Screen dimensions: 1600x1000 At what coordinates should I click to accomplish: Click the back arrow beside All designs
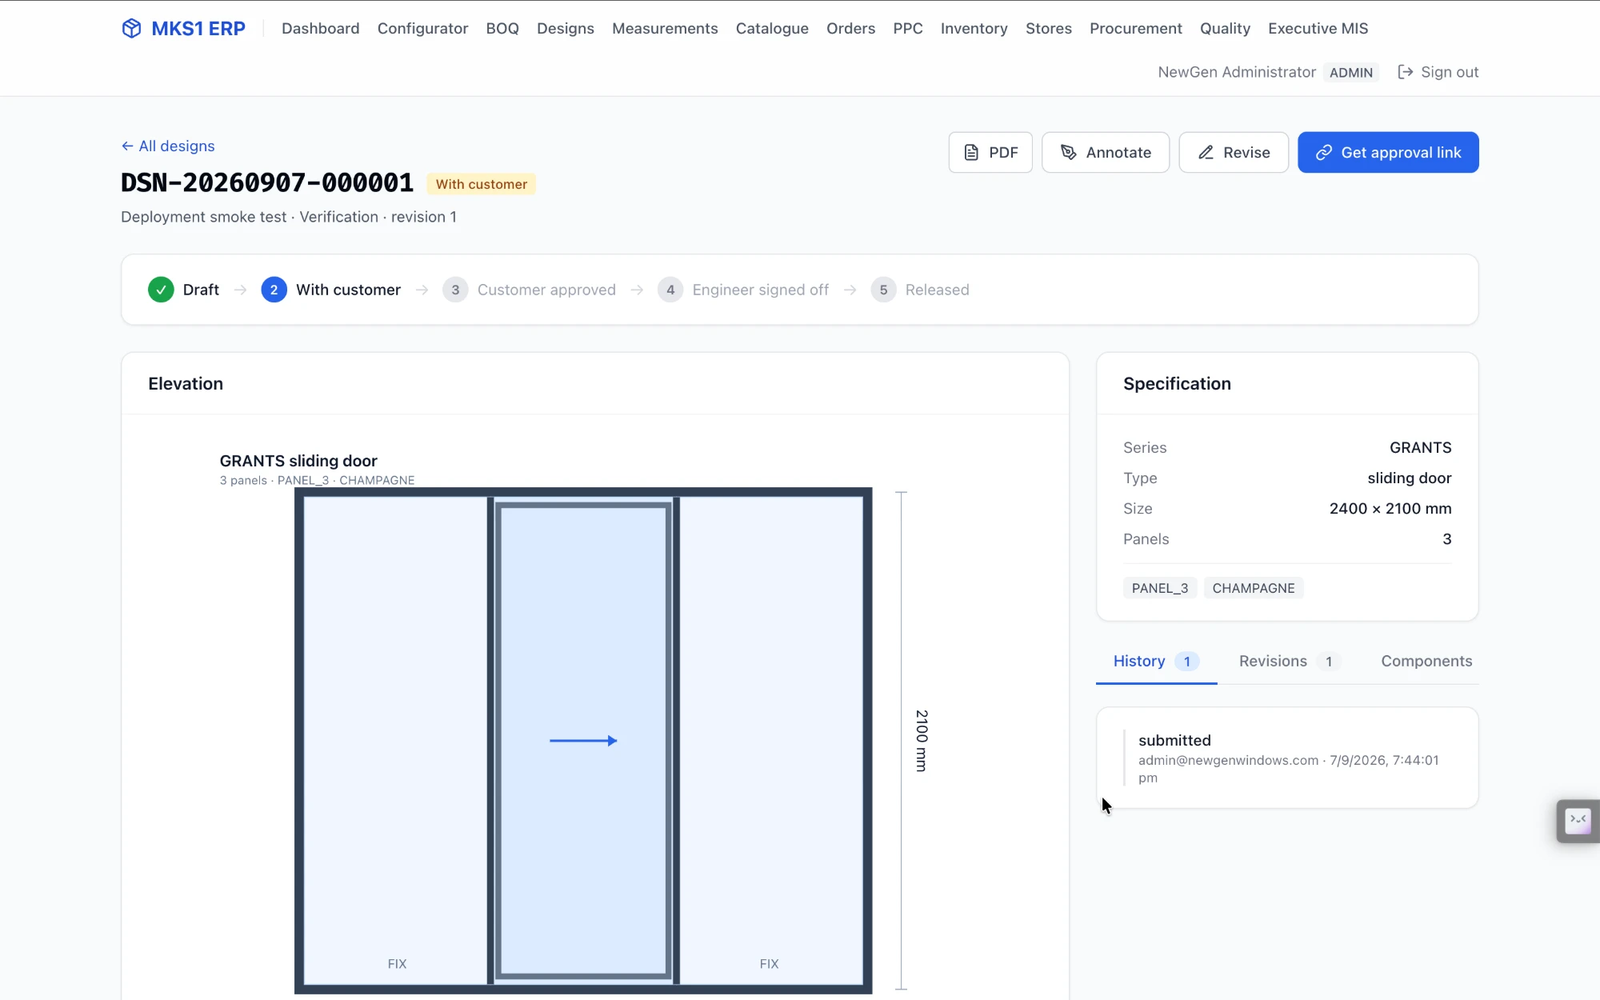coord(127,146)
